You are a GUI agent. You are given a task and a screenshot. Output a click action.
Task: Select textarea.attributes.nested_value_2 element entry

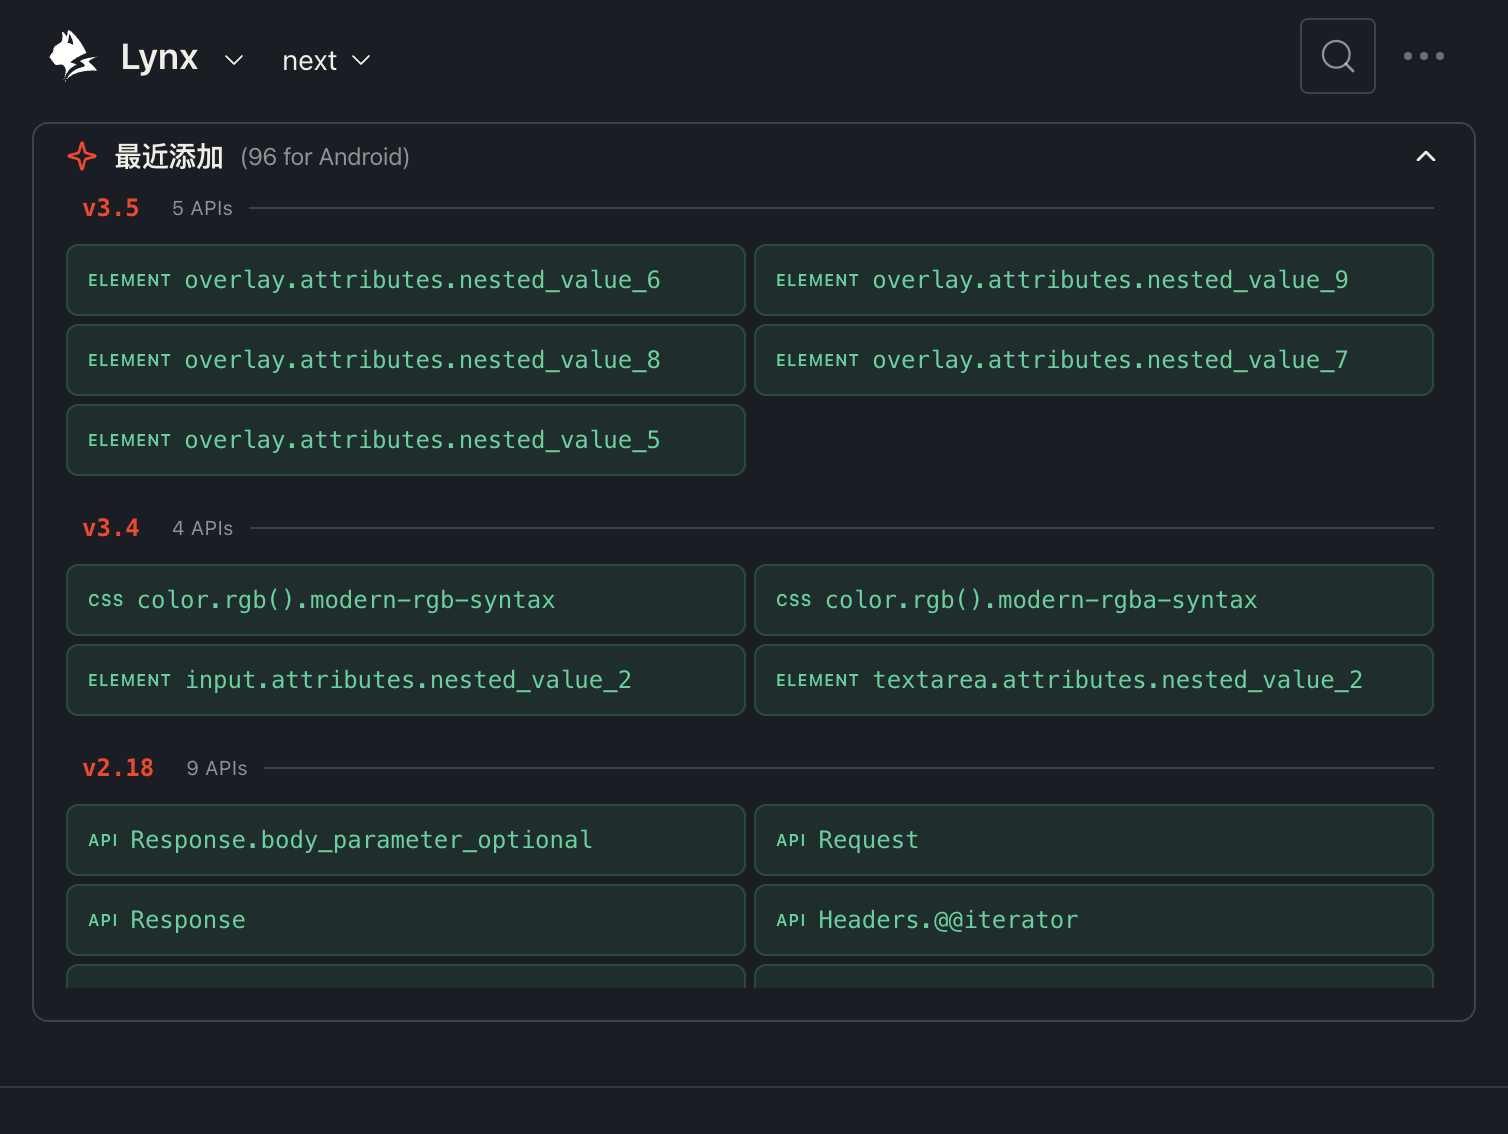pyautogui.click(x=1094, y=680)
